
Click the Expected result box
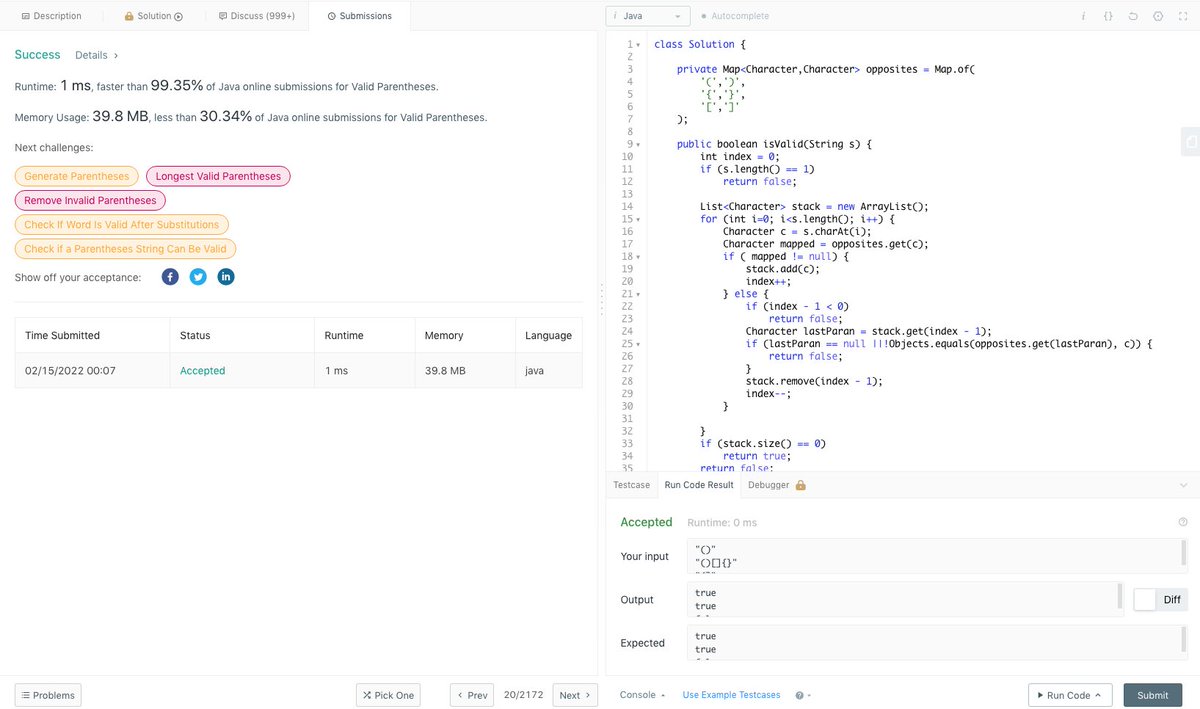coord(937,642)
